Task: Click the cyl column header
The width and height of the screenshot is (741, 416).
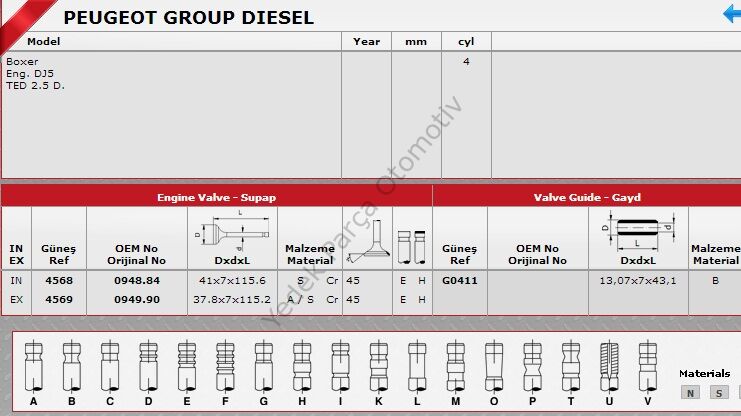Action: click(466, 42)
